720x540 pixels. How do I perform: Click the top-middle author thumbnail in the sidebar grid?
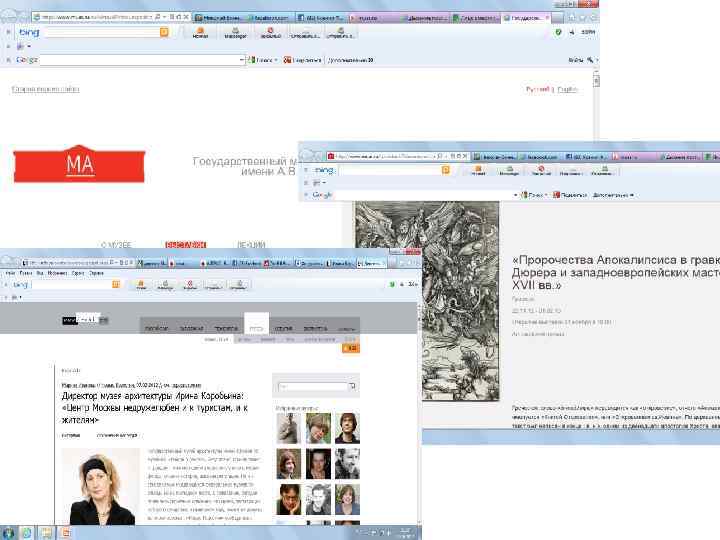click(x=318, y=428)
